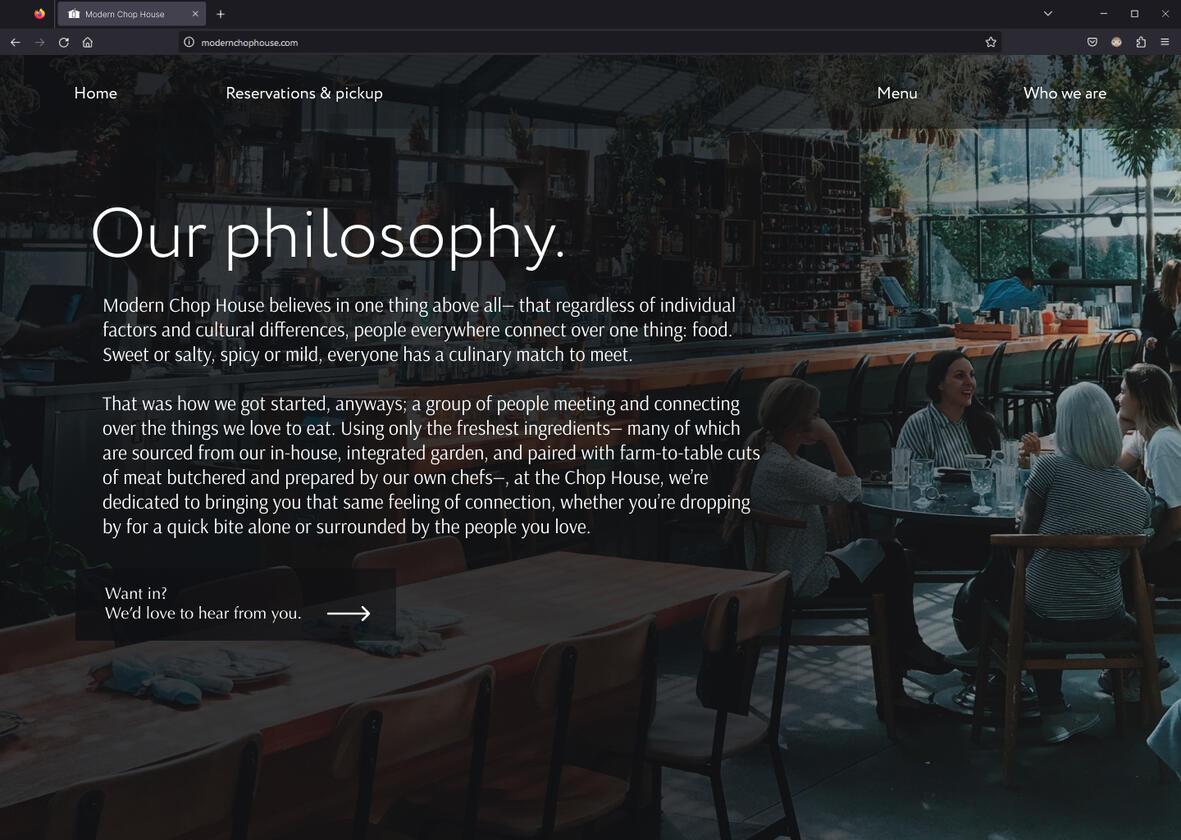1181x840 pixels.
Task: Open the Firefox hamburger application menu
Action: click(x=1165, y=42)
